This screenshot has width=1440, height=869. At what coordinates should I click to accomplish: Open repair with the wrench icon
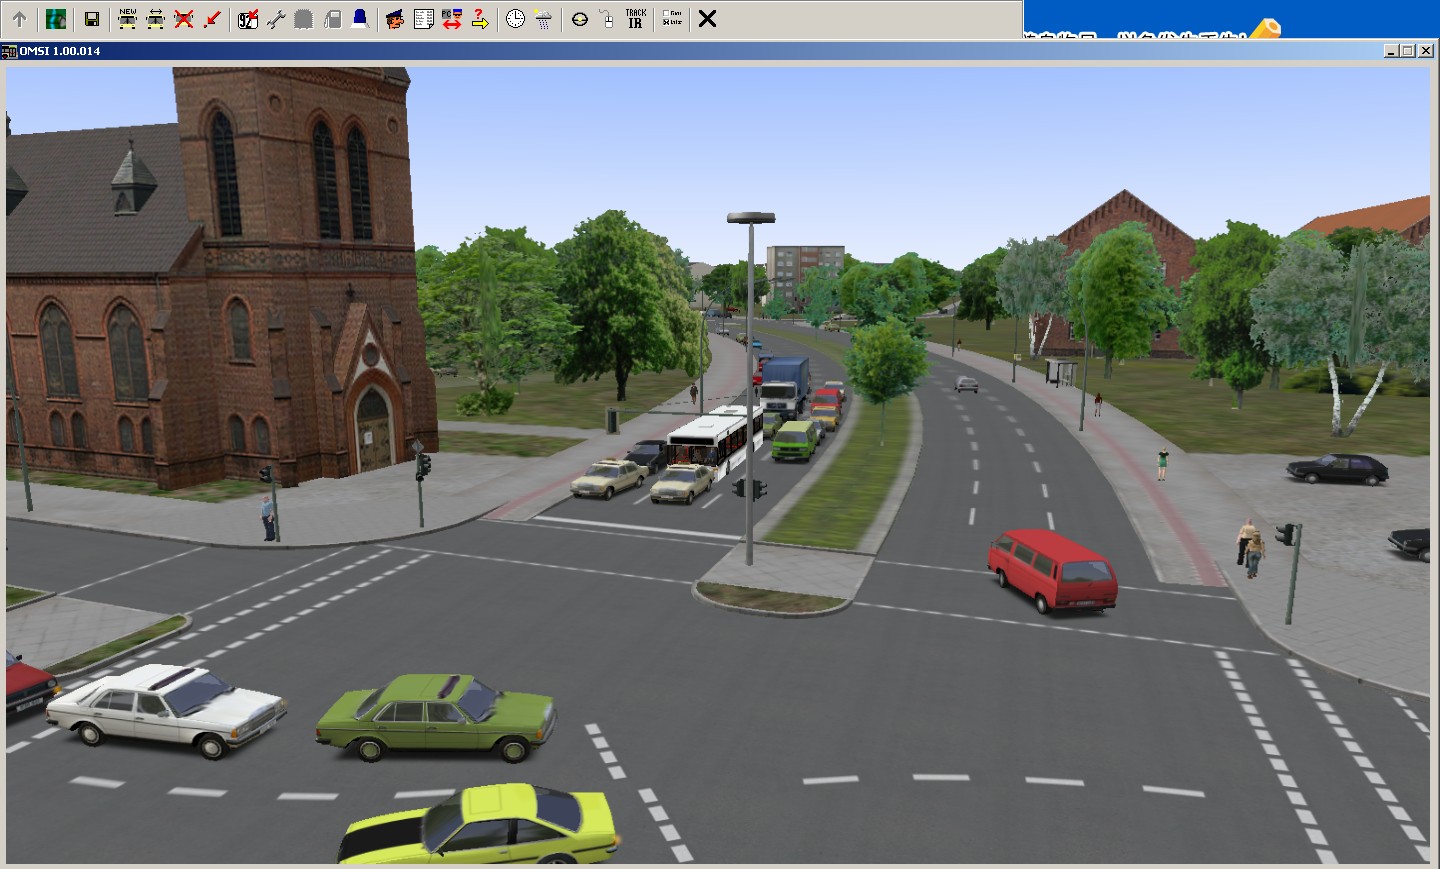pyautogui.click(x=276, y=19)
